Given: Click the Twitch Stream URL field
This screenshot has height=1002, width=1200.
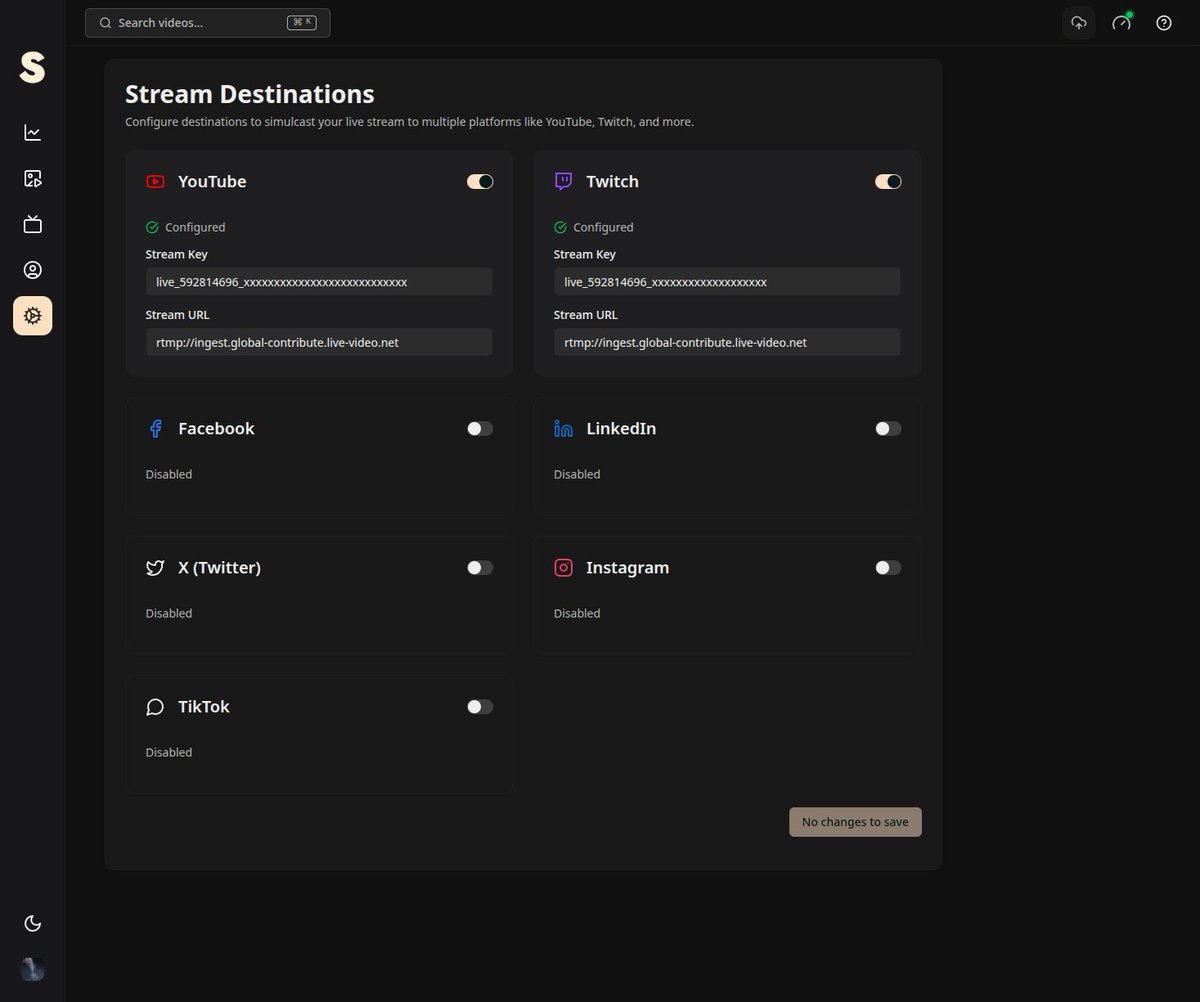Looking at the screenshot, I should pos(727,342).
